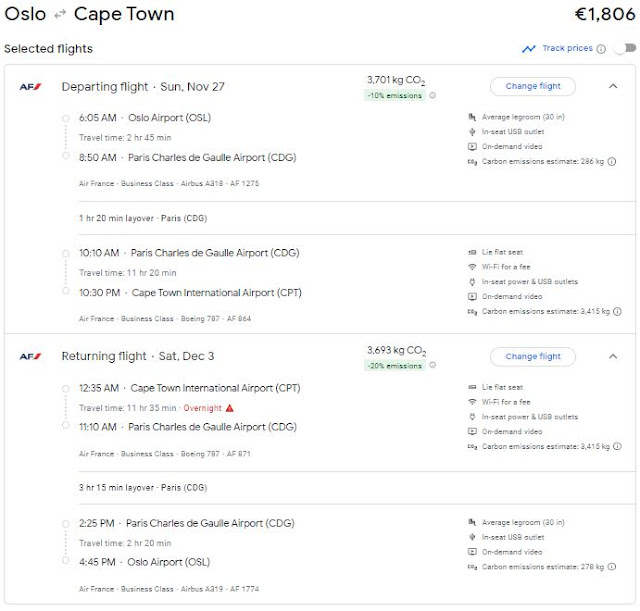Open info for 286 kg emissions estimate
The height and width of the screenshot is (611, 640).
coord(611,161)
